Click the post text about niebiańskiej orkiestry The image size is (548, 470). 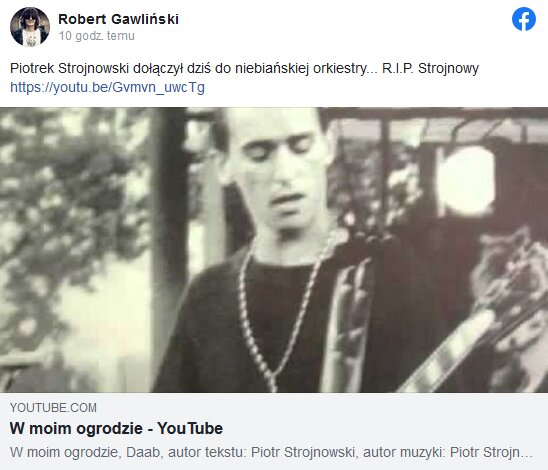click(x=244, y=68)
